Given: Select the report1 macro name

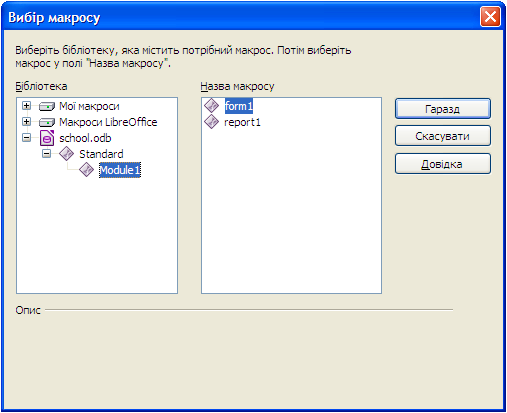Looking at the screenshot, I should 242,122.
